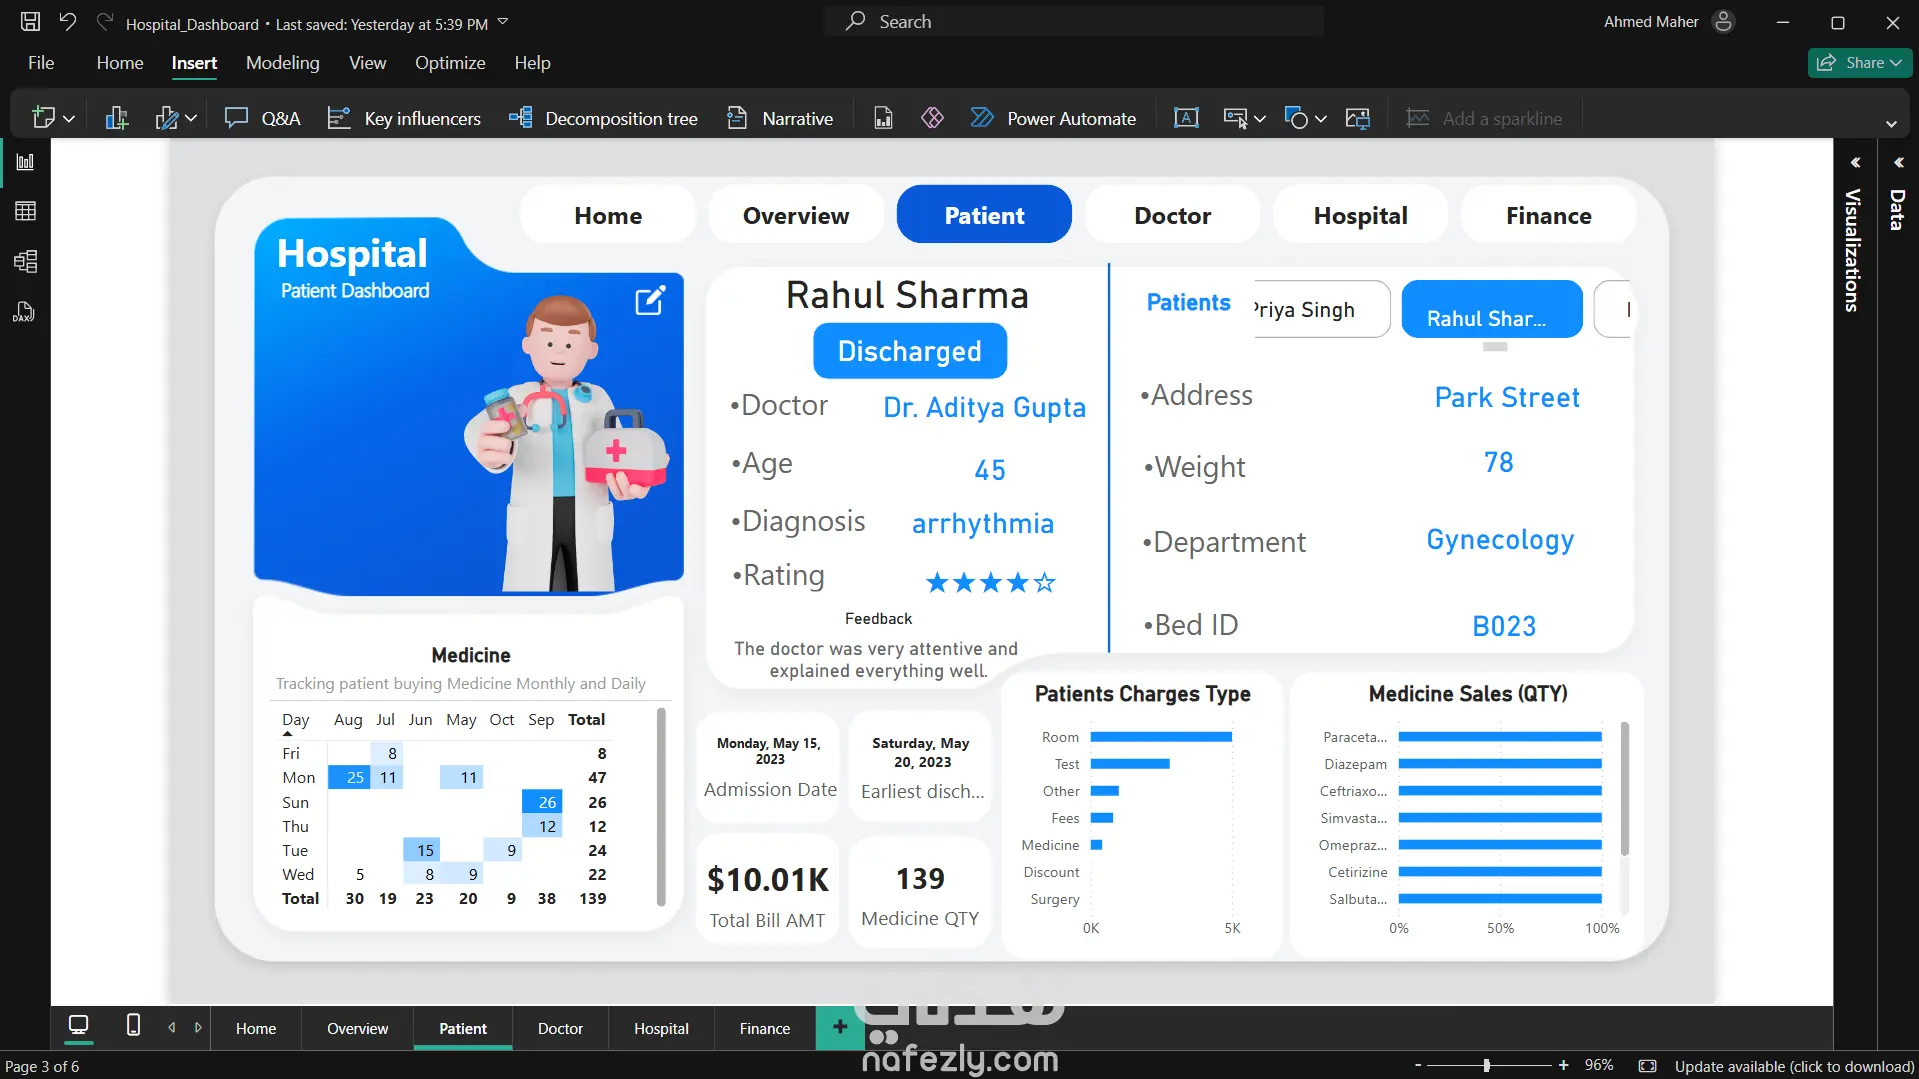1919x1079 pixels.
Task: Insert a Power Automate visual
Action: click(1053, 118)
